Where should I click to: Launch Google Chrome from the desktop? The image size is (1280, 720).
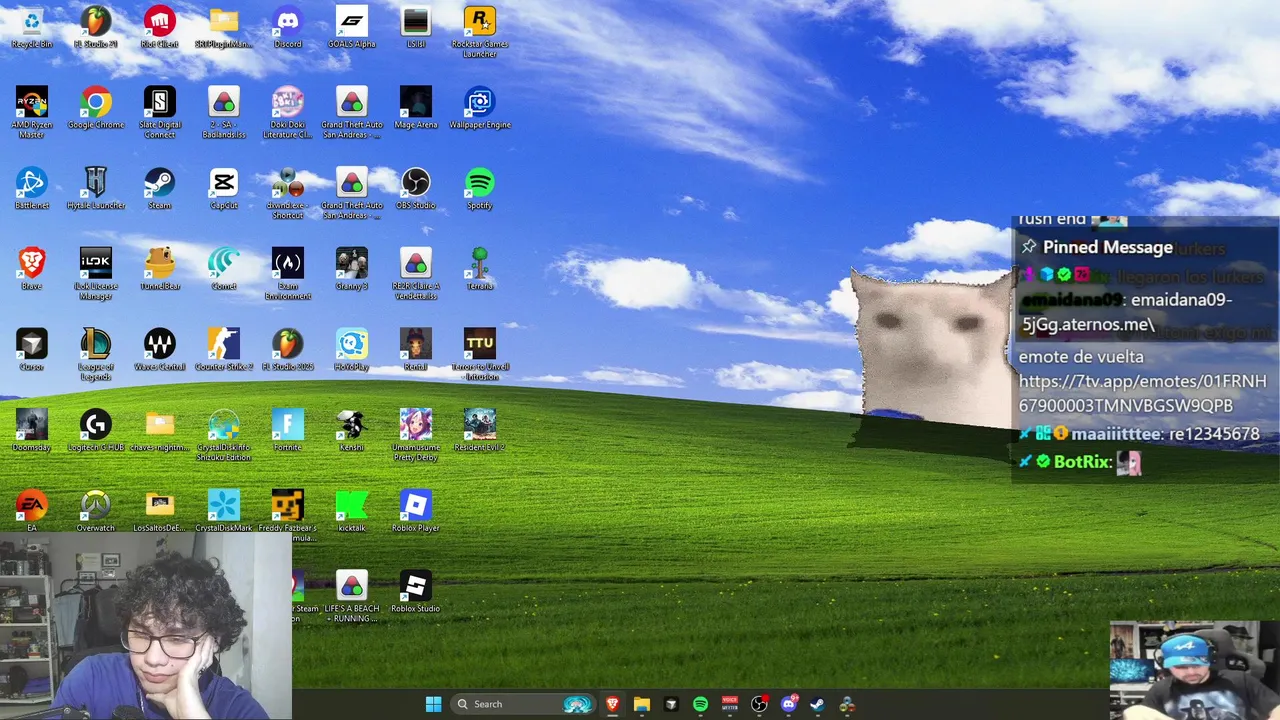click(x=96, y=108)
